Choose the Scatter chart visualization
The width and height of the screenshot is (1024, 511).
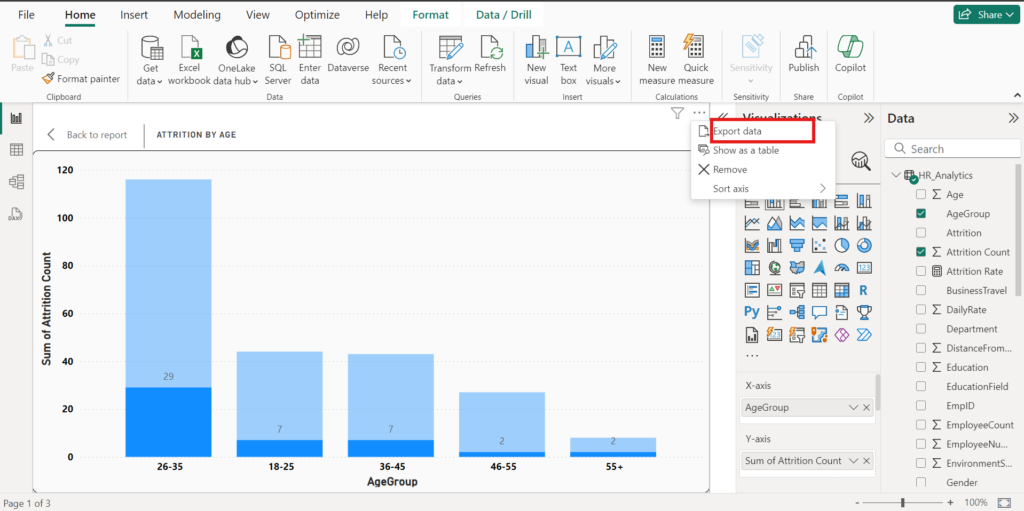pos(819,245)
